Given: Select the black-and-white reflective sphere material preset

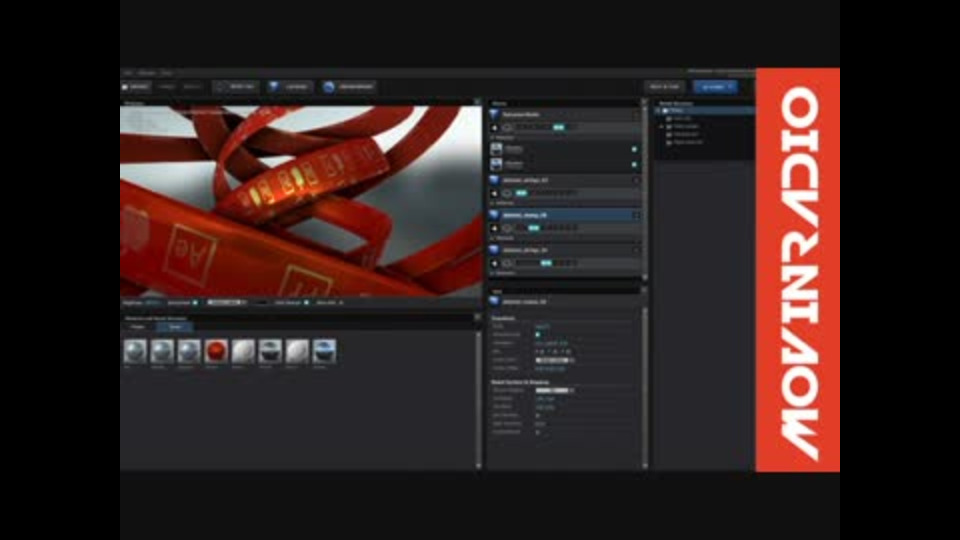Looking at the screenshot, I should (270, 351).
